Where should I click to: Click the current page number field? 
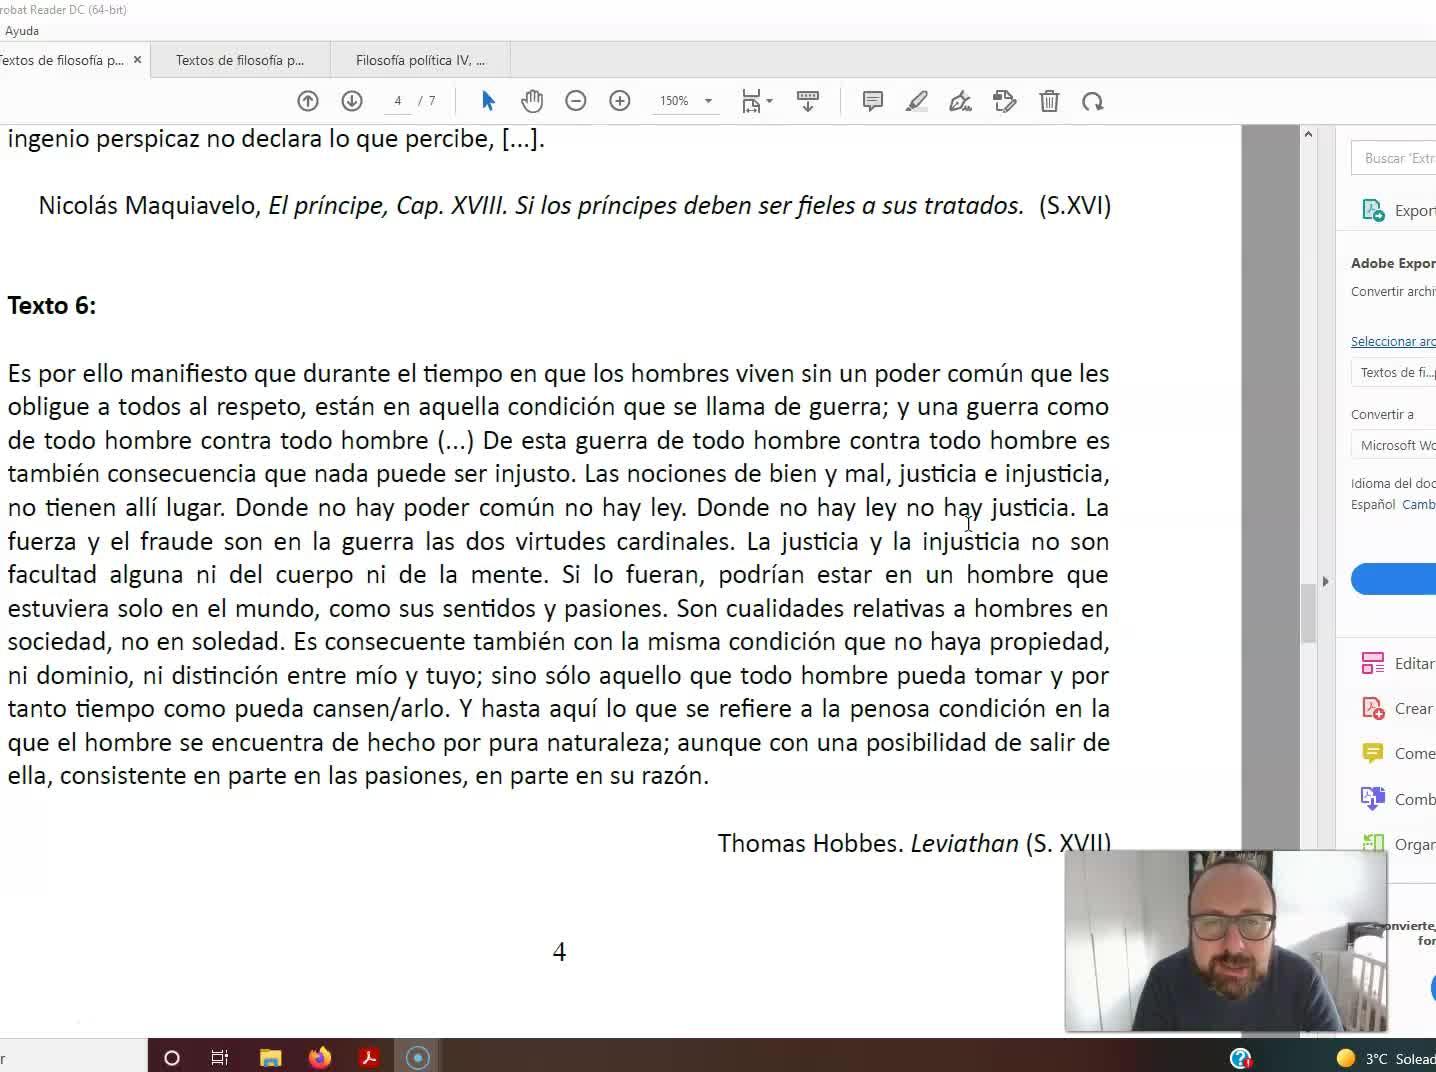point(398,101)
